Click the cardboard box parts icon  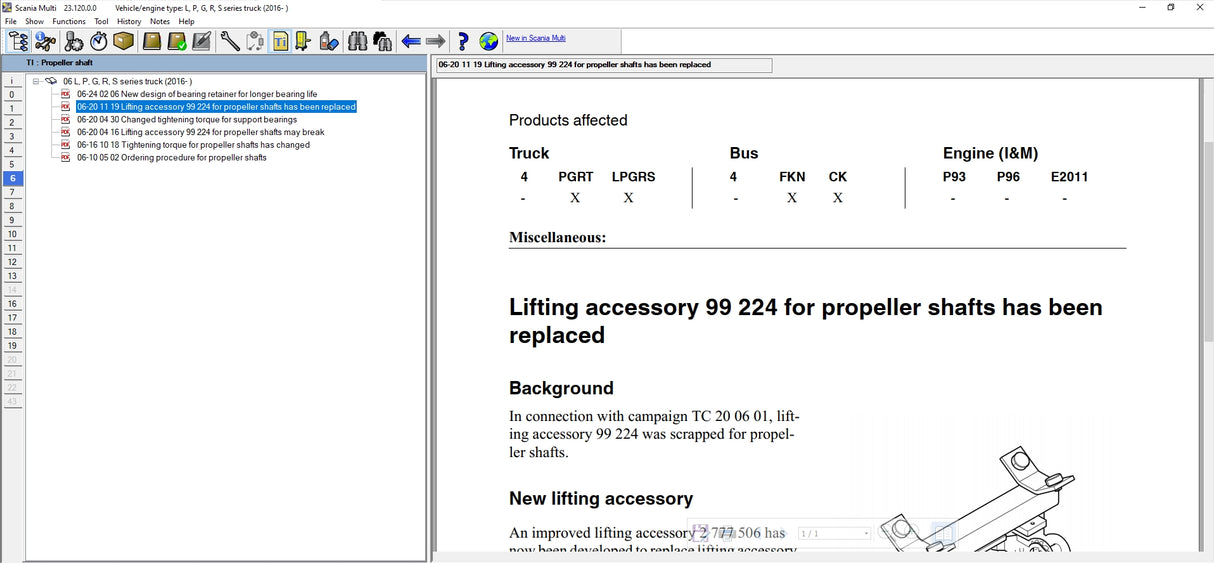click(123, 41)
